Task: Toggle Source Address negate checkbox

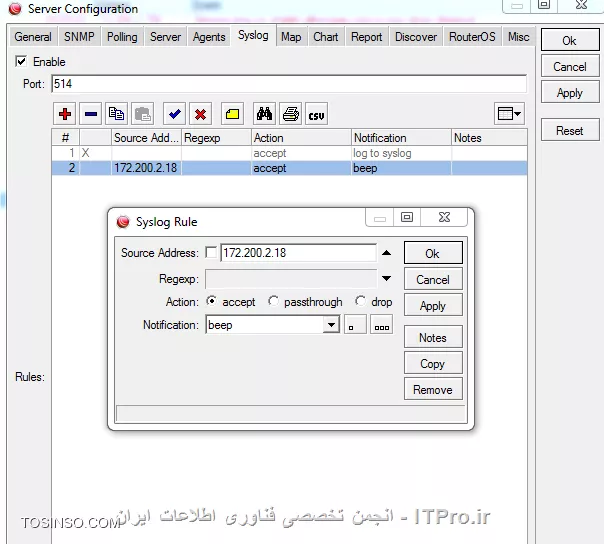Action: pos(211,252)
